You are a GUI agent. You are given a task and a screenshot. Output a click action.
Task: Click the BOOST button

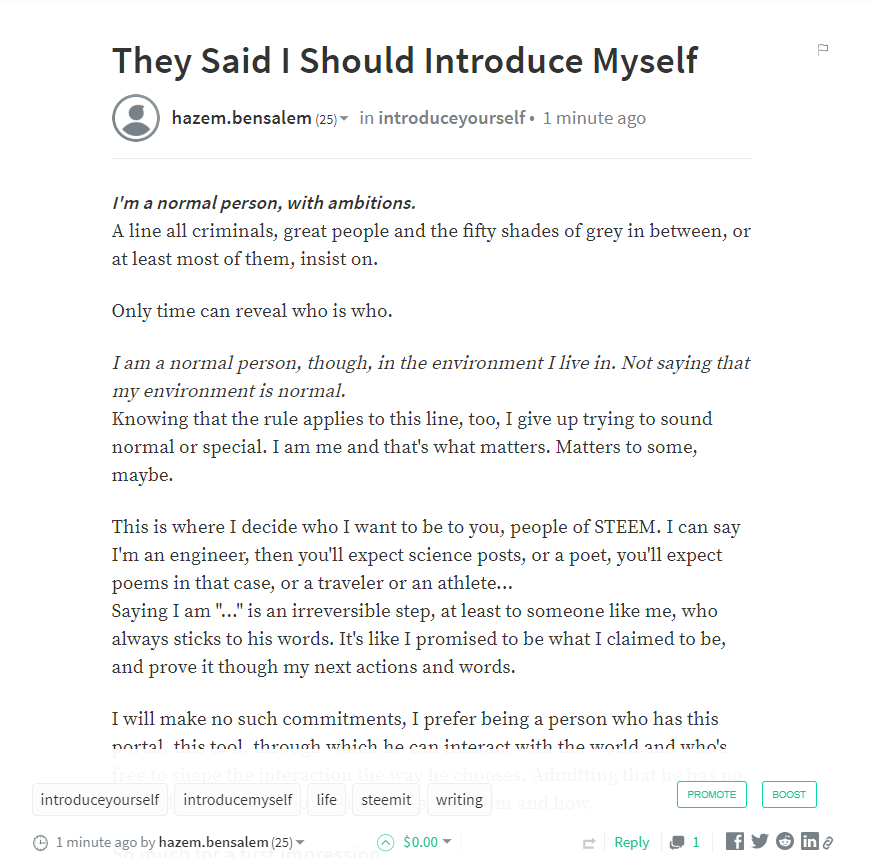click(x=789, y=794)
